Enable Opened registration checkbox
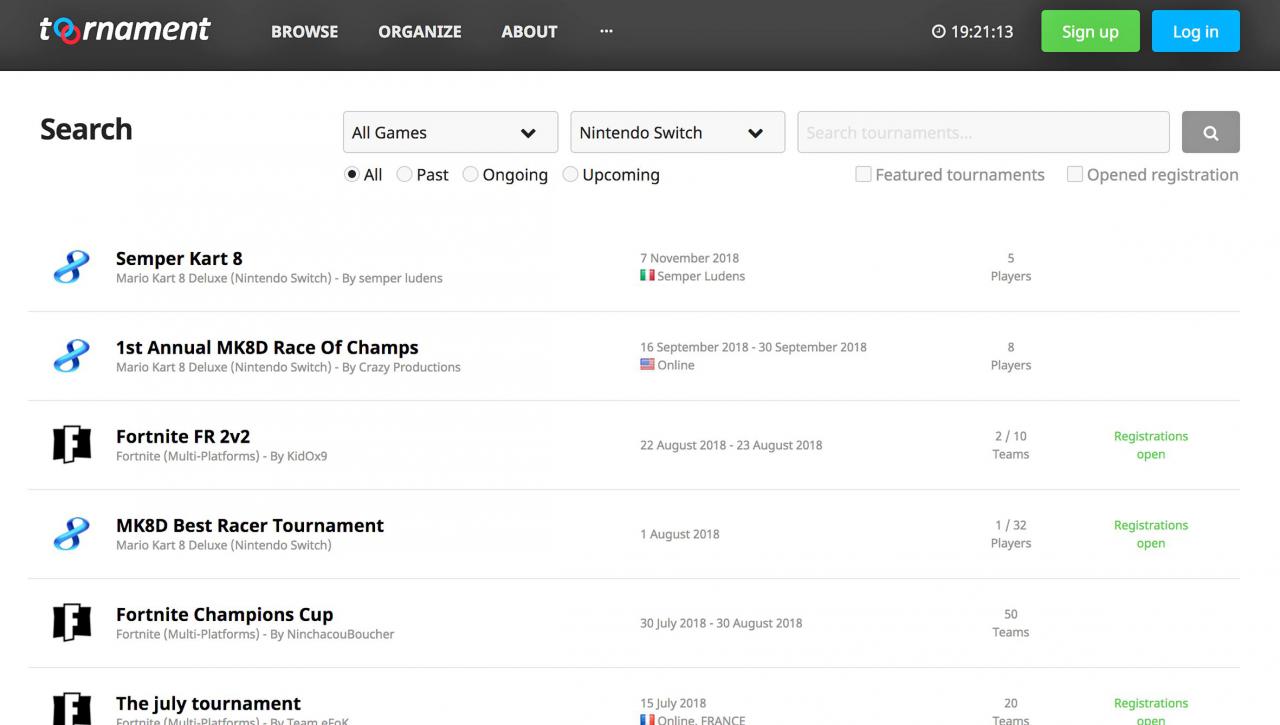 click(1075, 174)
